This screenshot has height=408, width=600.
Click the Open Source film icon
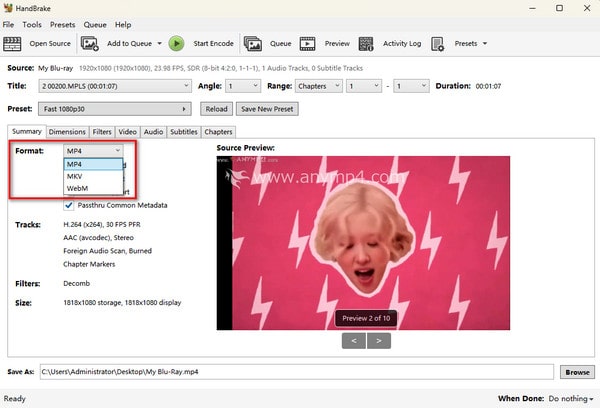pyautogui.click(x=13, y=44)
